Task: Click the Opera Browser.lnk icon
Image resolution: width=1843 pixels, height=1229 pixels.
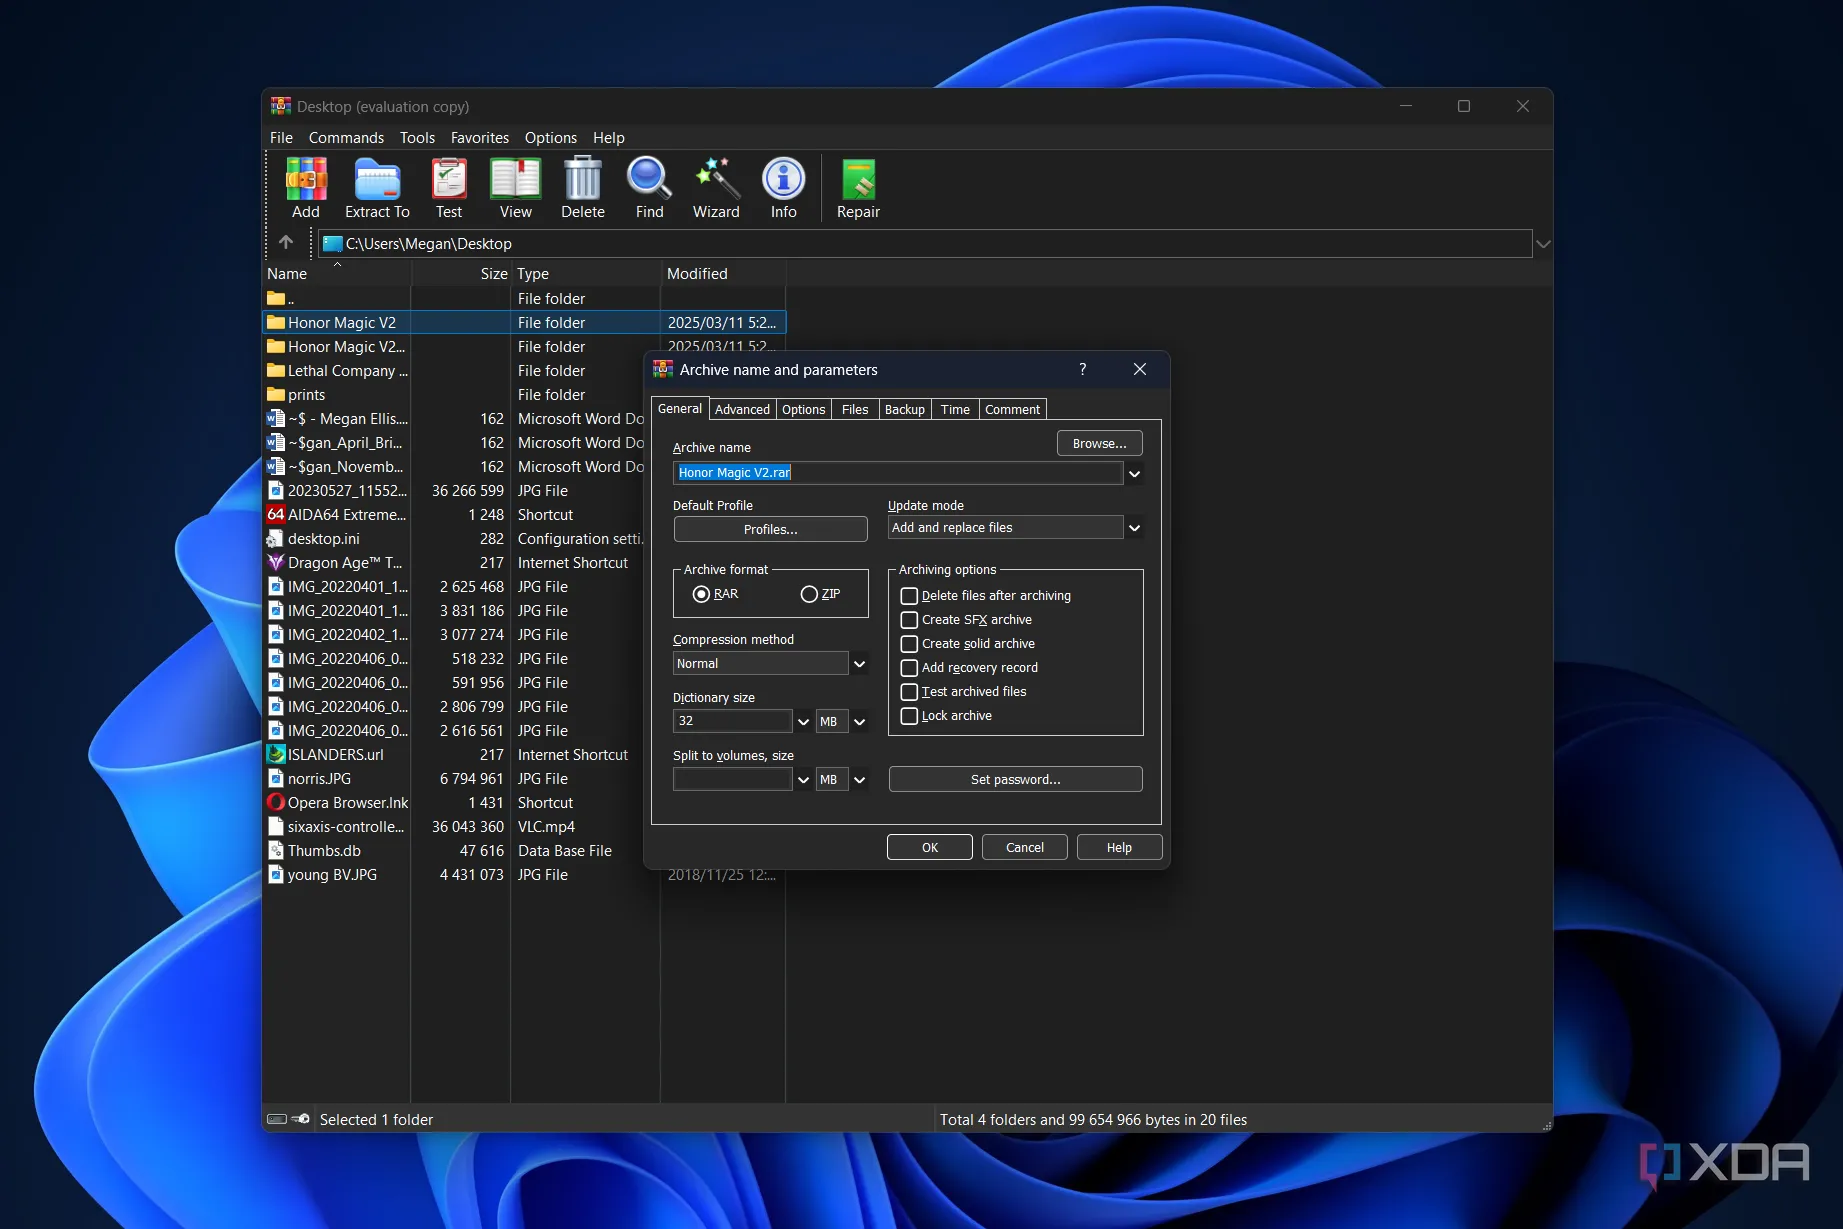Action: 276,802
